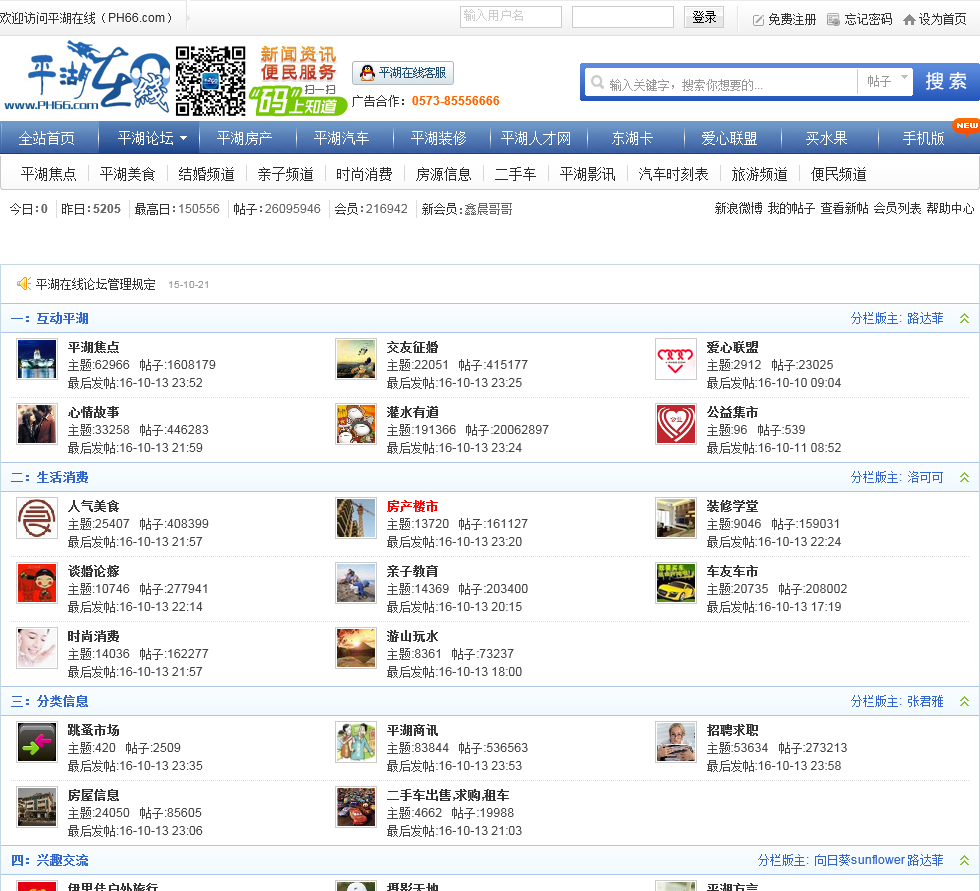
Task: Open the 新浪微博 link
Action: tap(738, 209)
